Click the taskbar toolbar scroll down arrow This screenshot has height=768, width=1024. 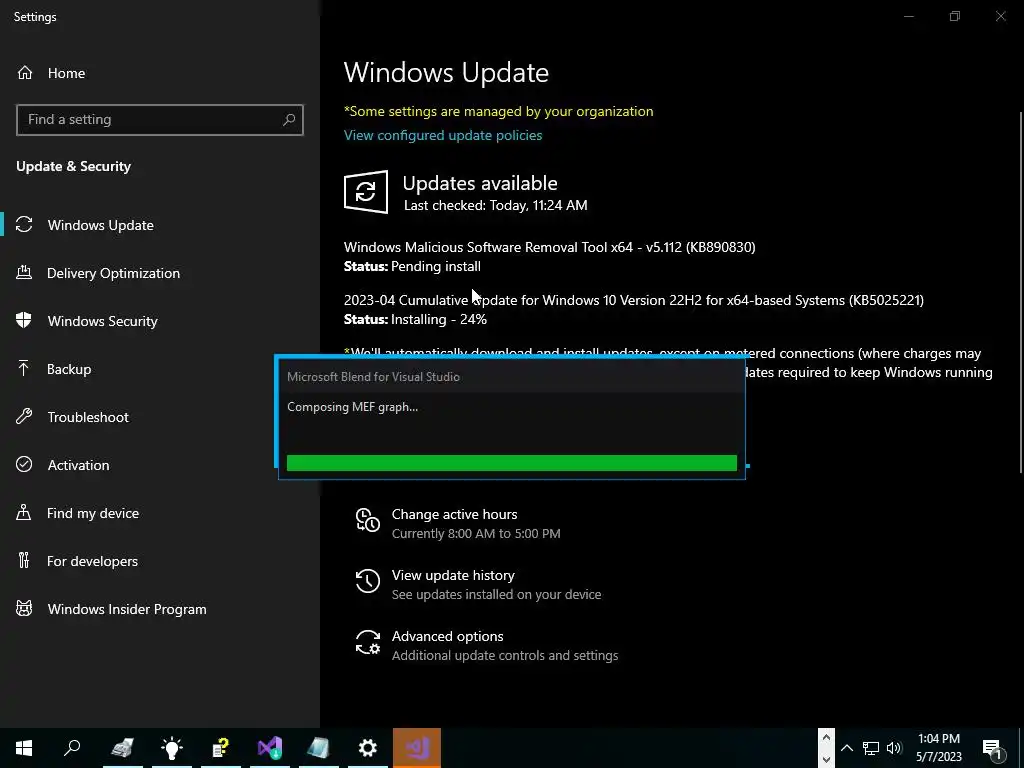(826, 758)
